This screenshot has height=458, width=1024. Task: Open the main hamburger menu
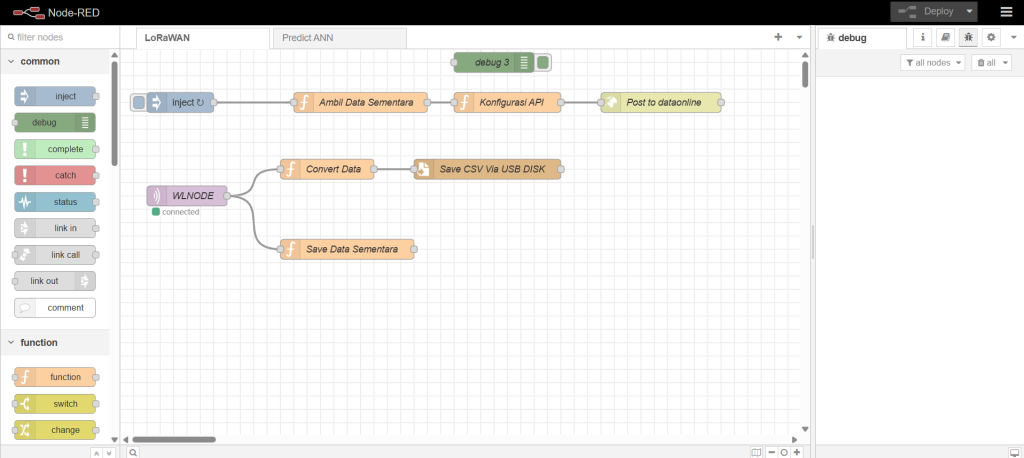pos(1005,12)
